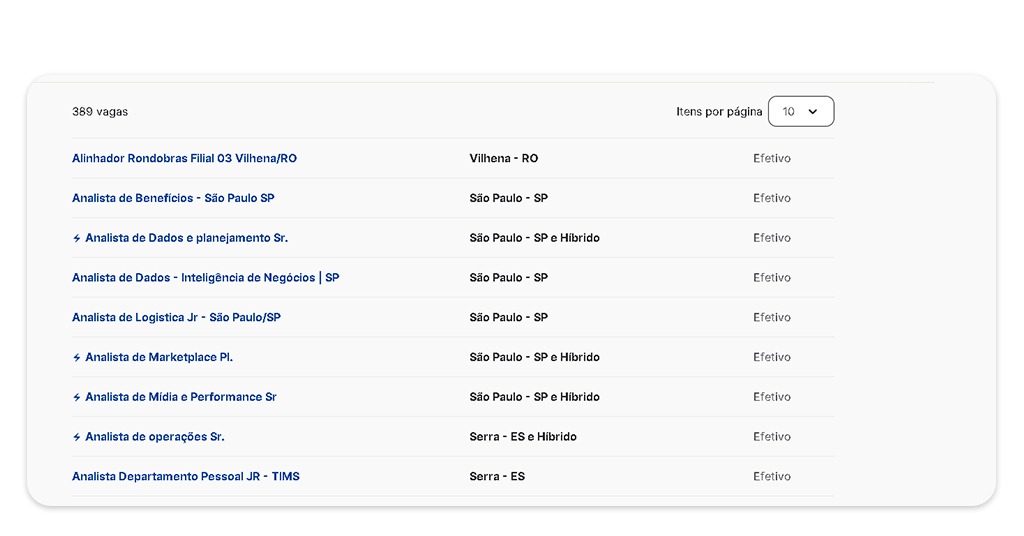The height and width of the screenshot is (536, 1024).
Task: Click the chevron arrow in the page-size selector
Action: tap(812, 112)
